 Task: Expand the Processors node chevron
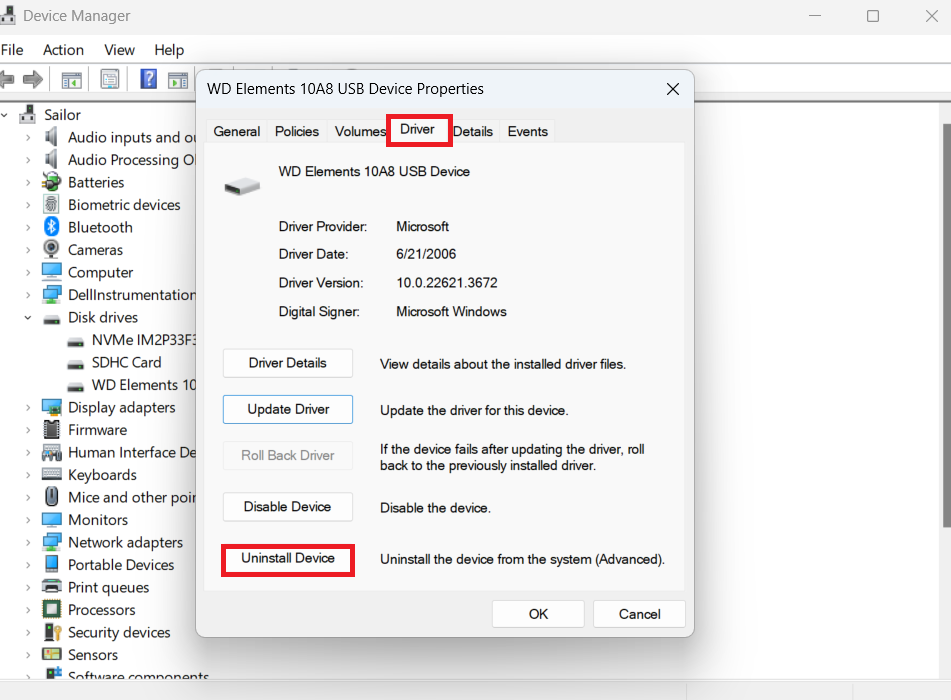coord(28,610)
